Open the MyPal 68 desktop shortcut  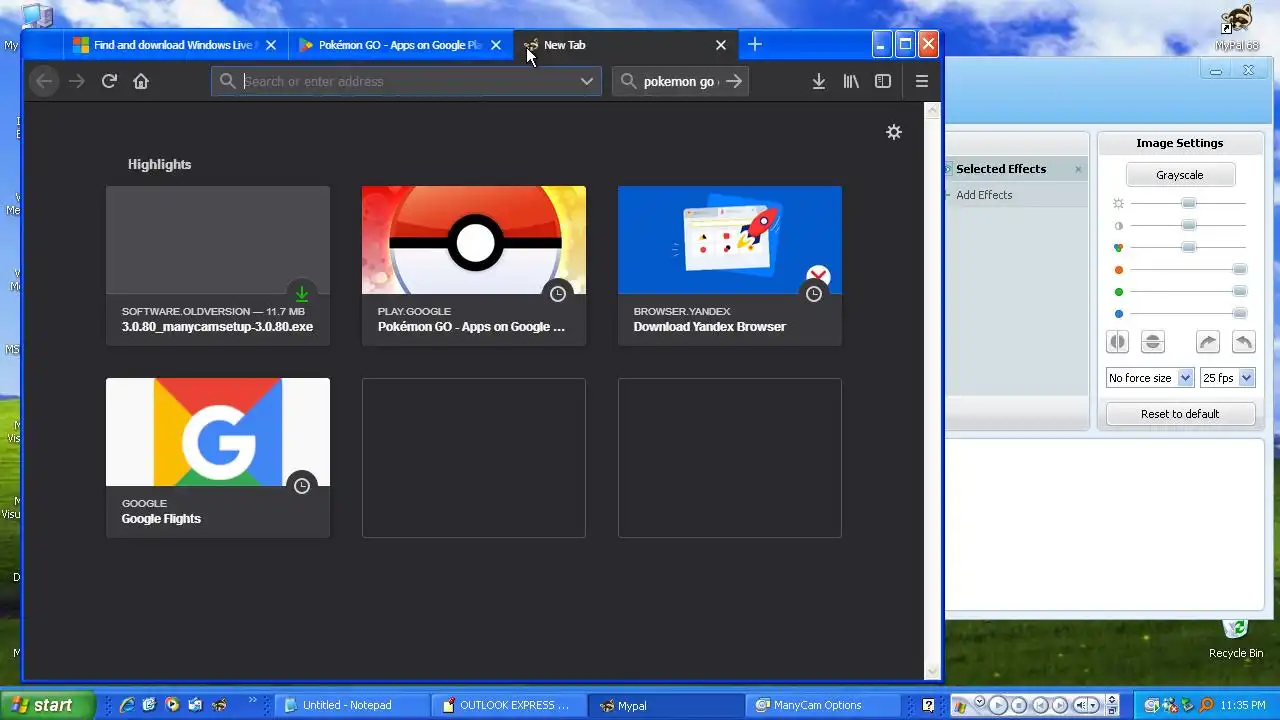click(x=1237, y=28)
